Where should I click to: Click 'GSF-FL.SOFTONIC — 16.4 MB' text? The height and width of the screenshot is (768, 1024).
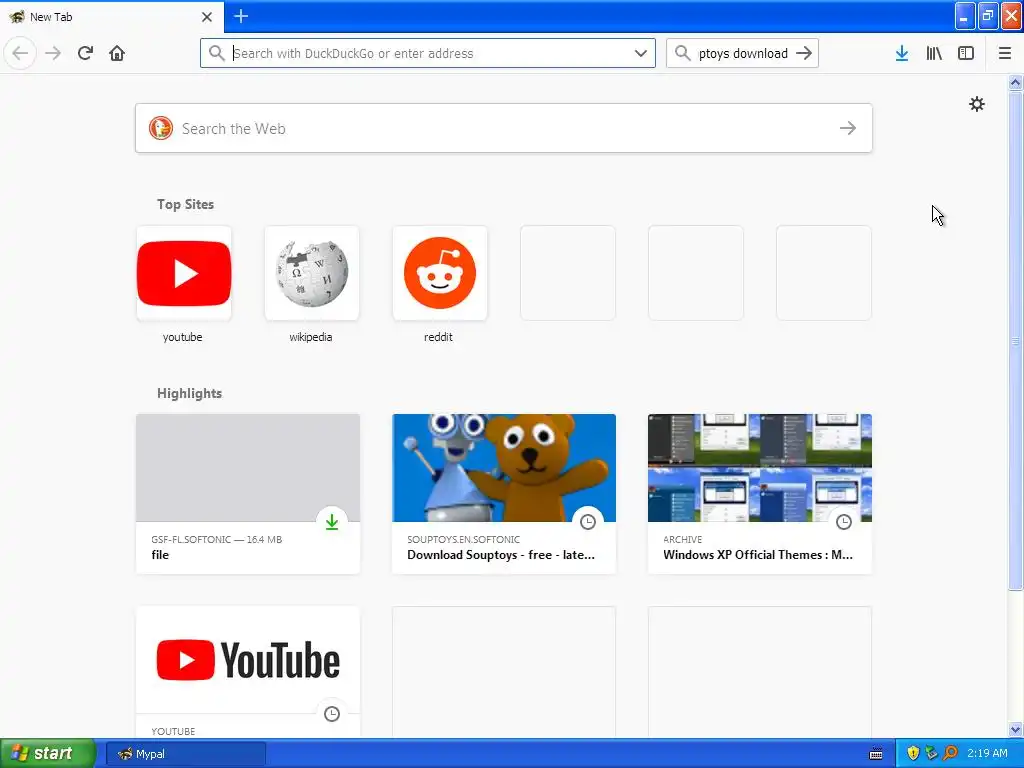(216, 539)
